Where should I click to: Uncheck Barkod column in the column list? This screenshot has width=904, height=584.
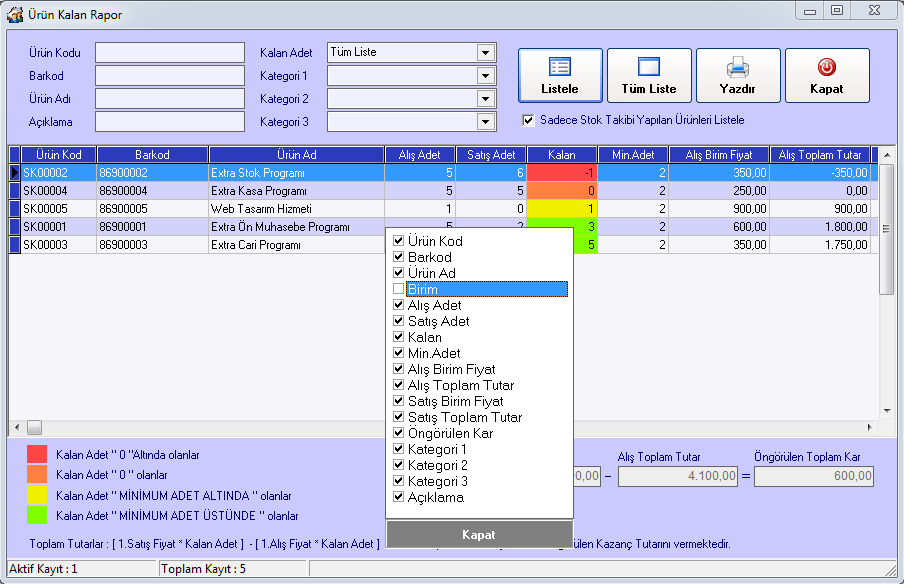[x=398, y=257]
